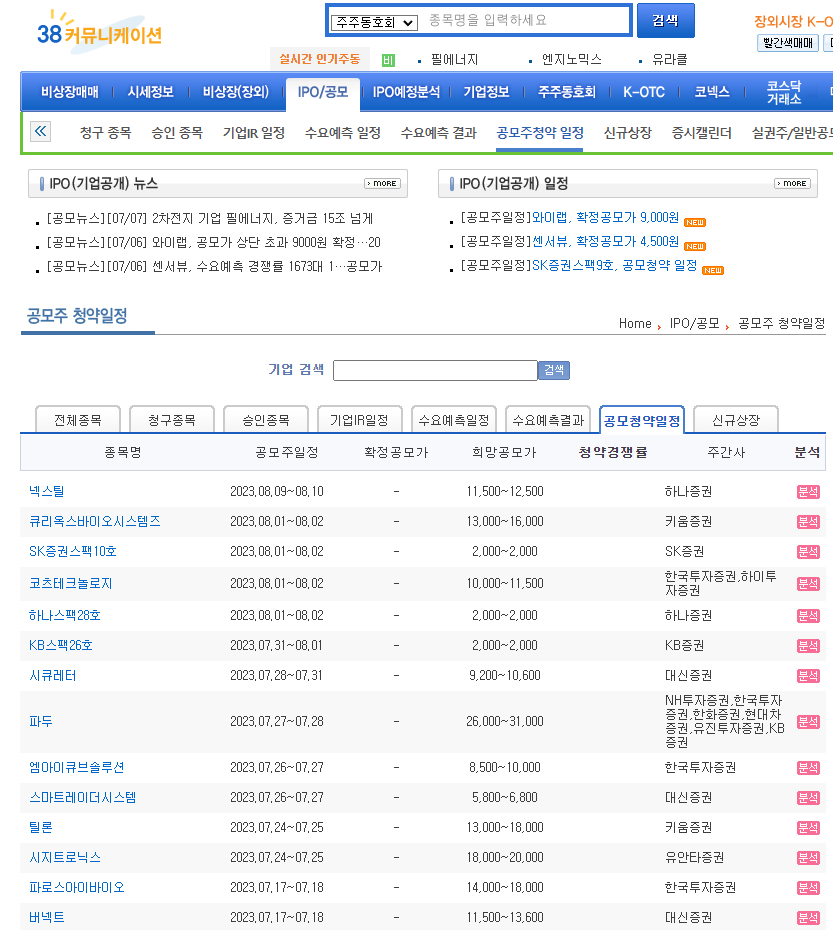Open IPO예정분석 main menu
The height and width of the screenshot is (930, 833).
coord(406,92)
